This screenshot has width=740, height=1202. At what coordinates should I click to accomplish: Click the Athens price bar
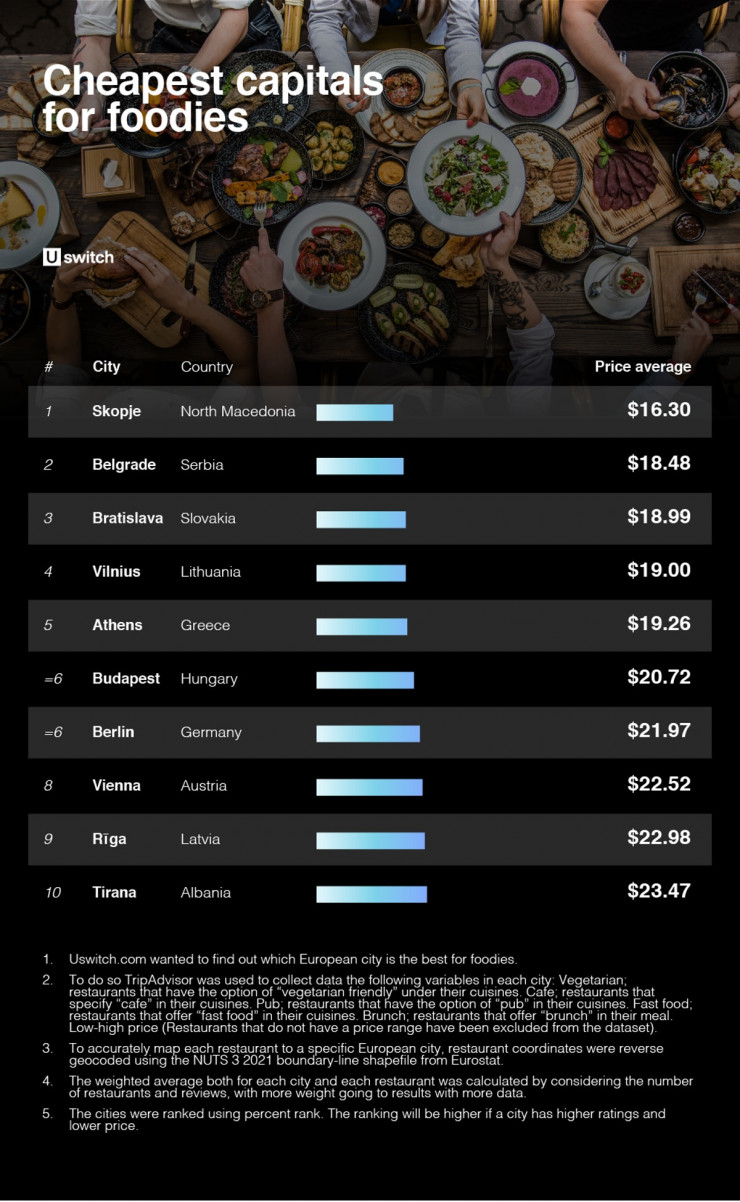point(361,626)
